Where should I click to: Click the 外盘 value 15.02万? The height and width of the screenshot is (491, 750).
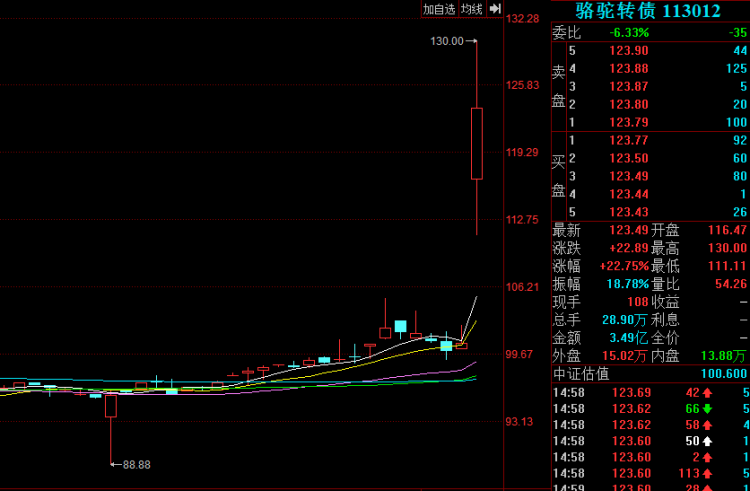625,356
